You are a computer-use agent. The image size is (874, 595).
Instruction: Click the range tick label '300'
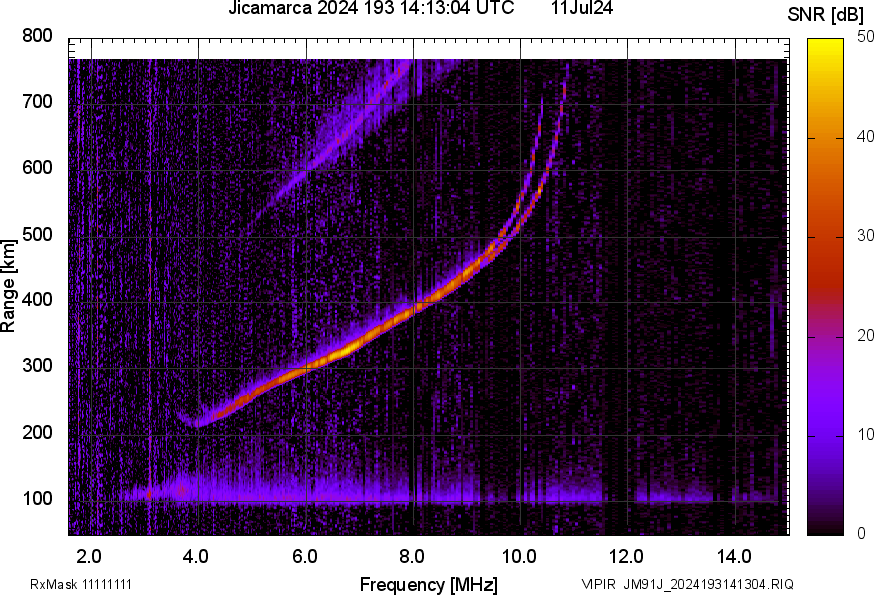(37, 365)
